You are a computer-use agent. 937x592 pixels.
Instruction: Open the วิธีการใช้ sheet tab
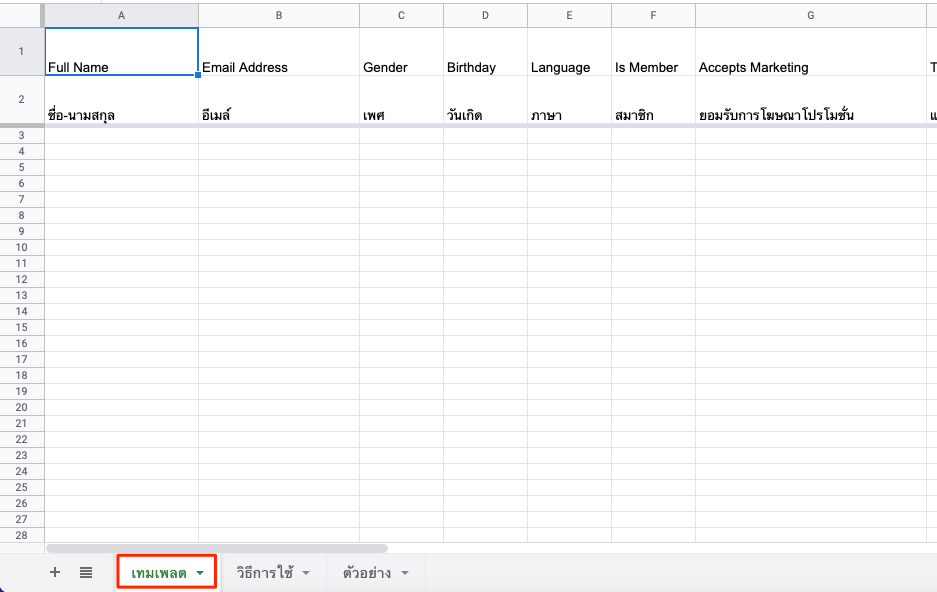click(x=265, y=573)
